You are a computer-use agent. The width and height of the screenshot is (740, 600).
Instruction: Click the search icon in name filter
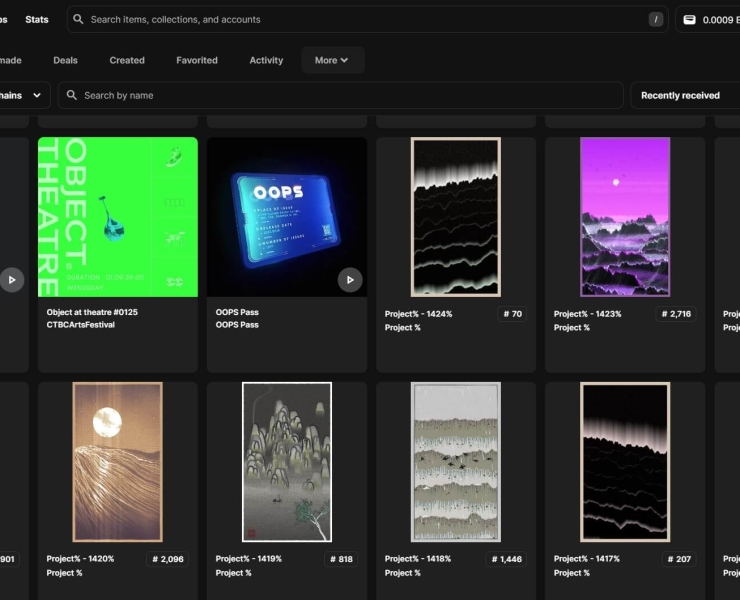(x=71, y=95)
